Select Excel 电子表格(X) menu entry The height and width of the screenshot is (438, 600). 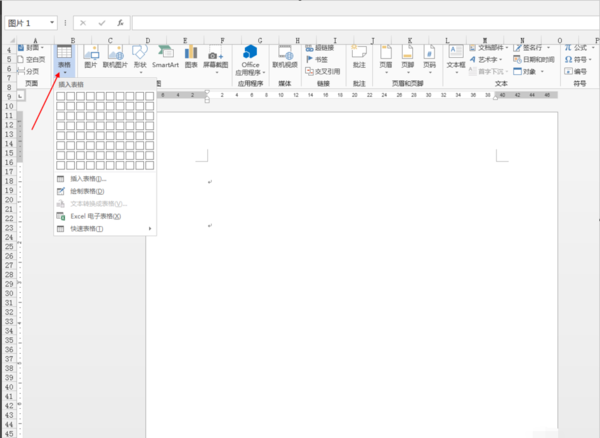coord(105,216)
